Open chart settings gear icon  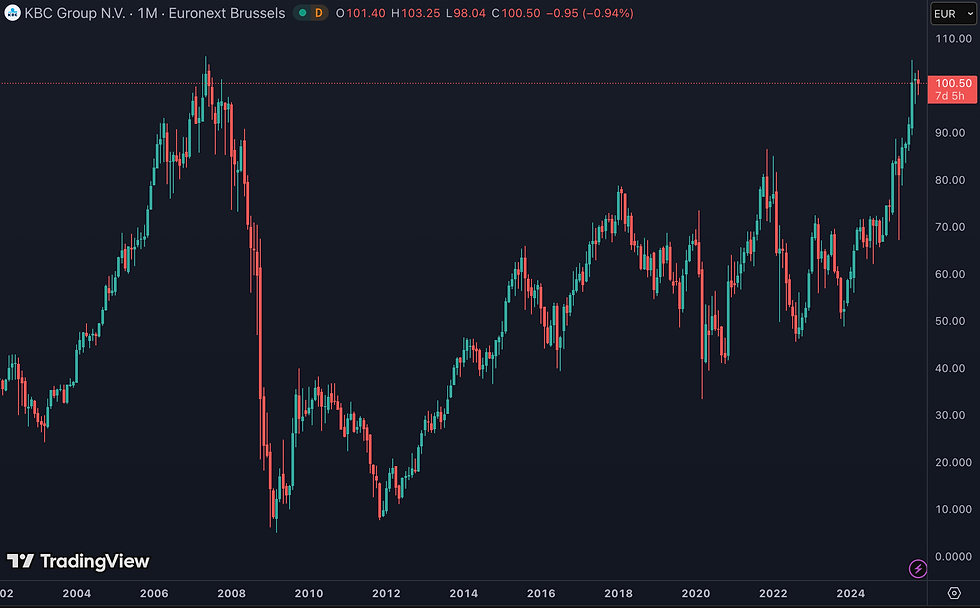954,593
